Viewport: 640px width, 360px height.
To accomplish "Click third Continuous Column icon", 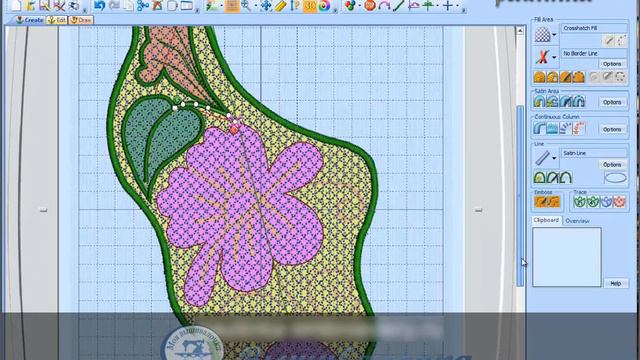I will [565, 129].
